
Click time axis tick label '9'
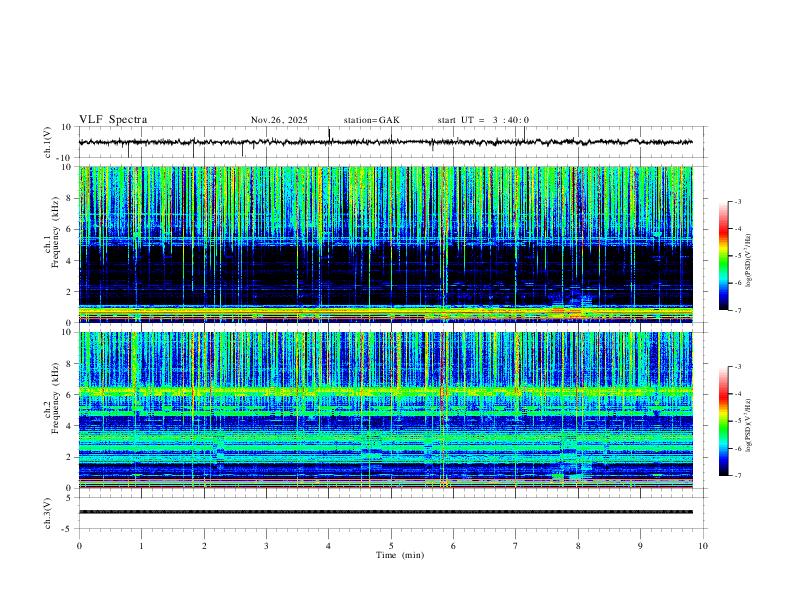coord(640,546)
